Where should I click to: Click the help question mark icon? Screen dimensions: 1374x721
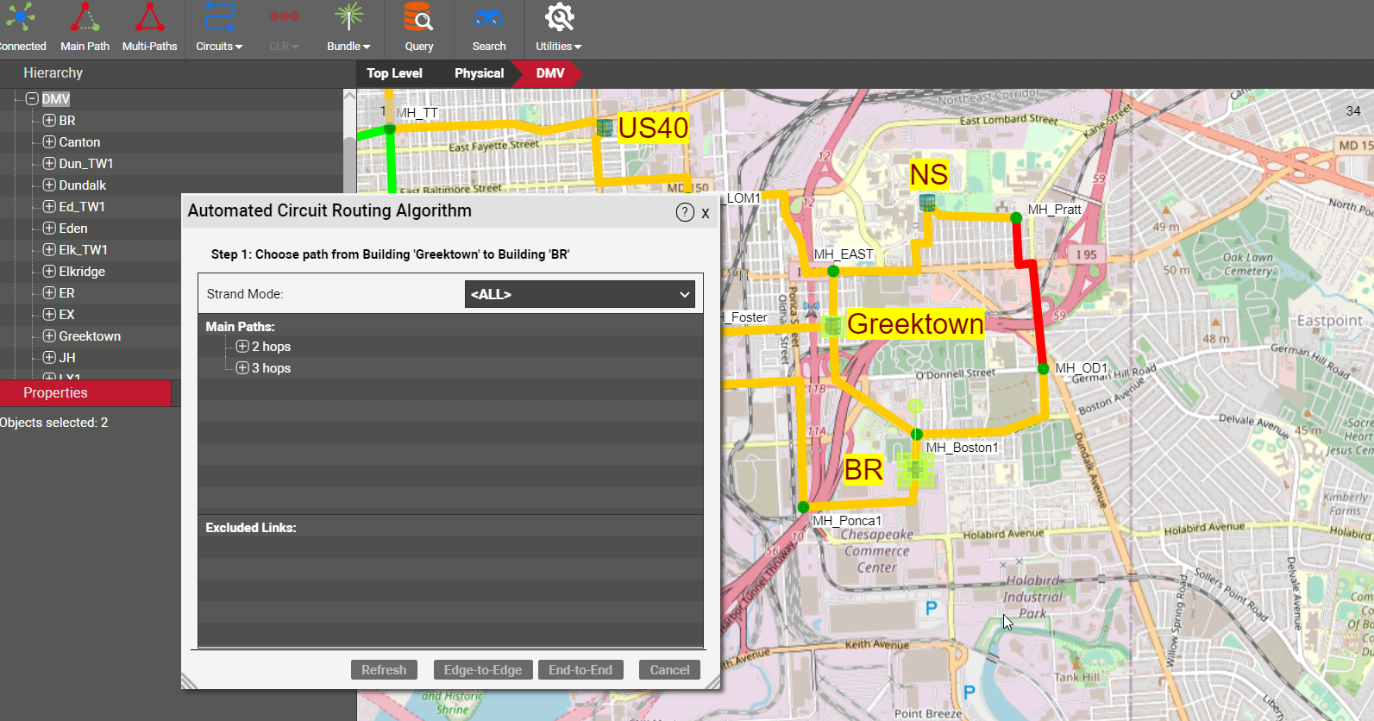click(x=685, y=212)
